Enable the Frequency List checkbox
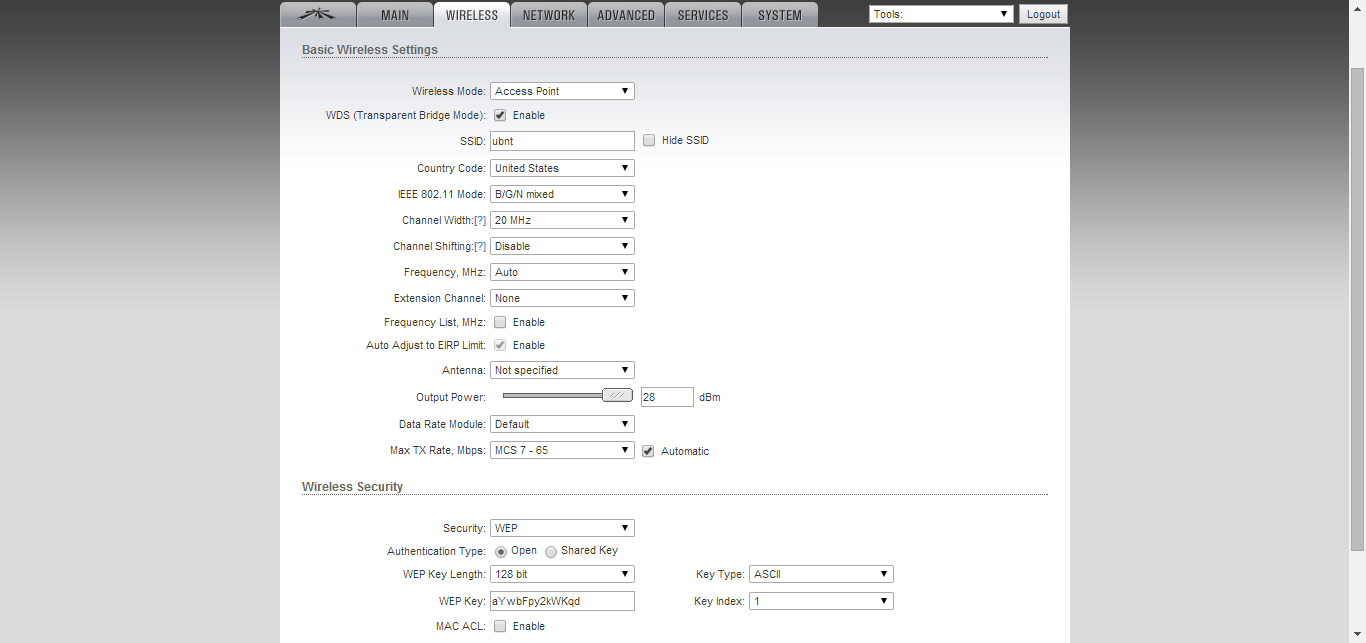Screen dimensions: 1366x643 500,322
